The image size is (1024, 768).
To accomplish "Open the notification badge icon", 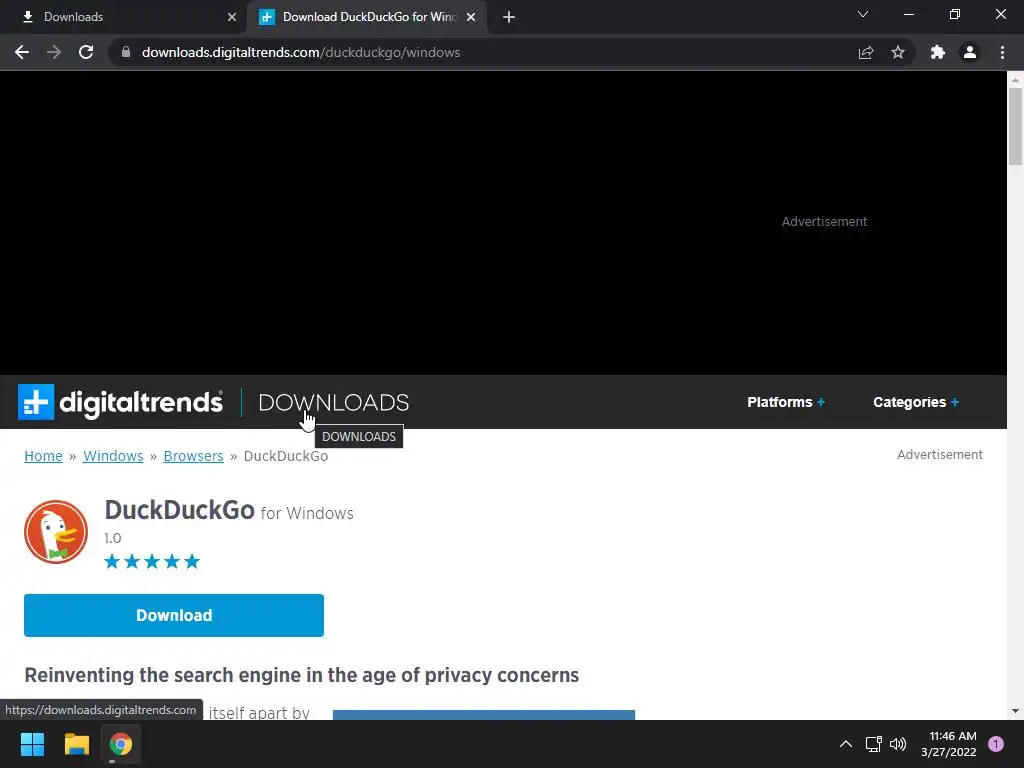I will point(996,744).
